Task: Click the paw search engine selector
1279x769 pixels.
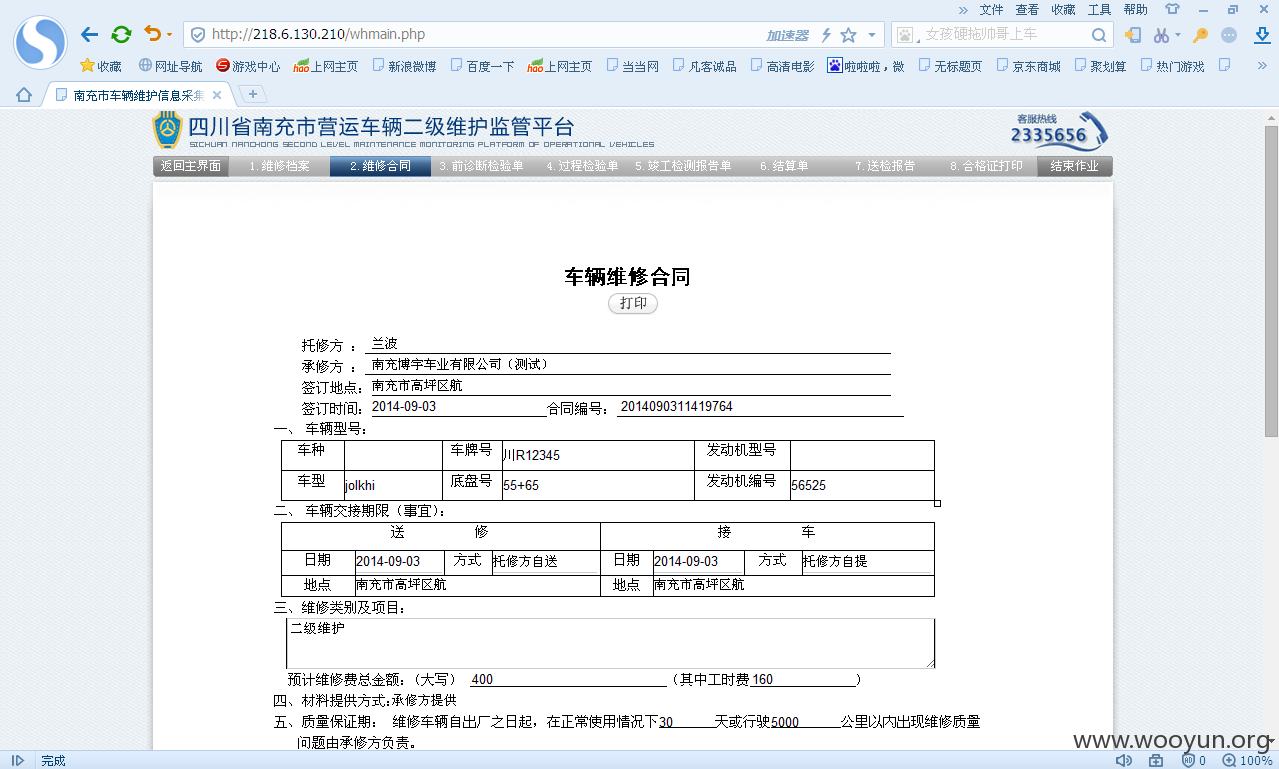Action: pyautogui.click(x=907, y=35)
